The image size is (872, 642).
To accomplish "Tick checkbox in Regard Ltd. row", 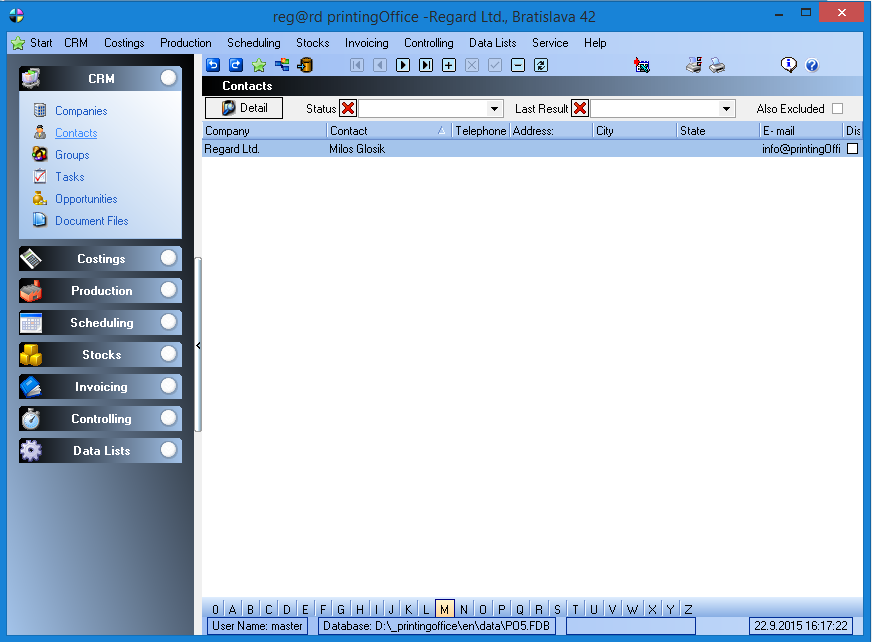I will click(x=853, y=149).
